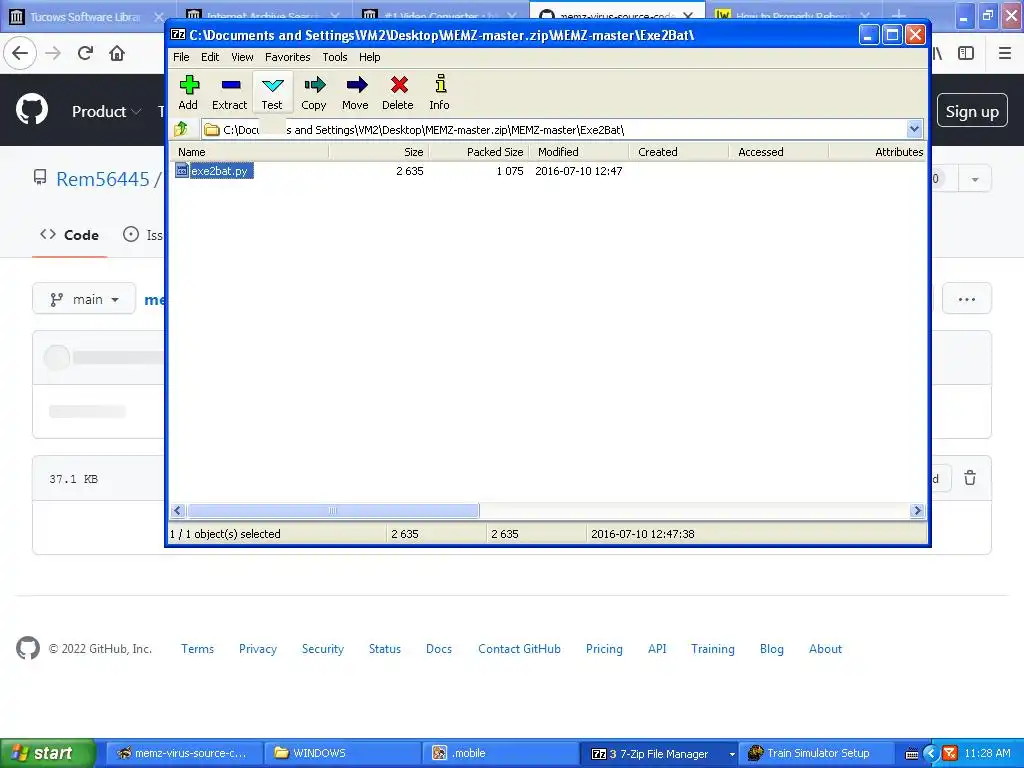Switch to Tucows Software Library tab
Screen dimensions: 1024x768
(x=87, y=17)
